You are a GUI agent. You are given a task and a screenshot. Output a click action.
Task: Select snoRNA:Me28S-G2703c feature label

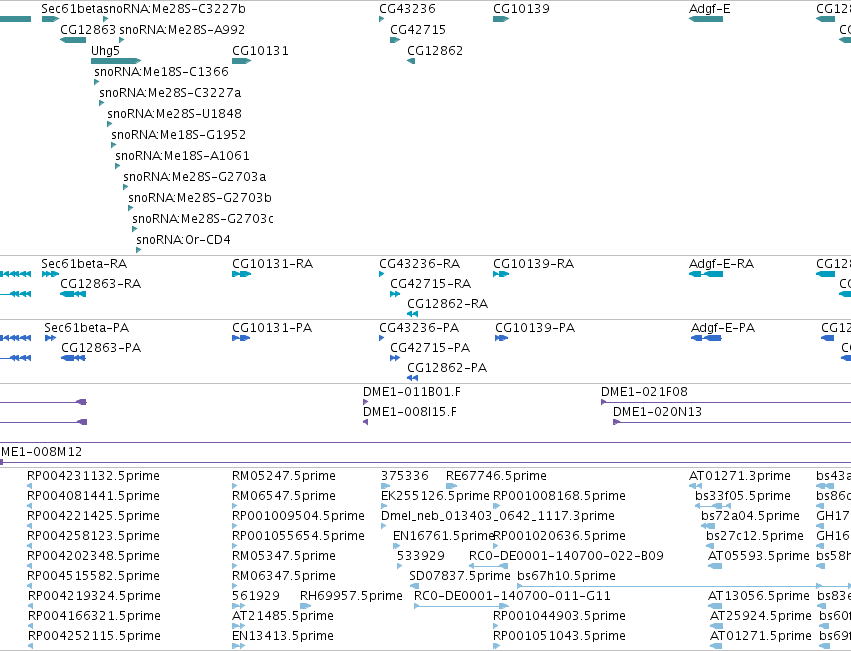(203, 219)
